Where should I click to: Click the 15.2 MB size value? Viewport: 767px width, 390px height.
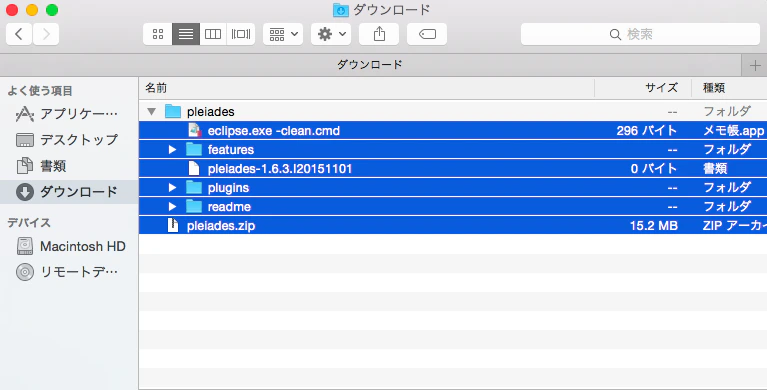click(x=654, y=226)
